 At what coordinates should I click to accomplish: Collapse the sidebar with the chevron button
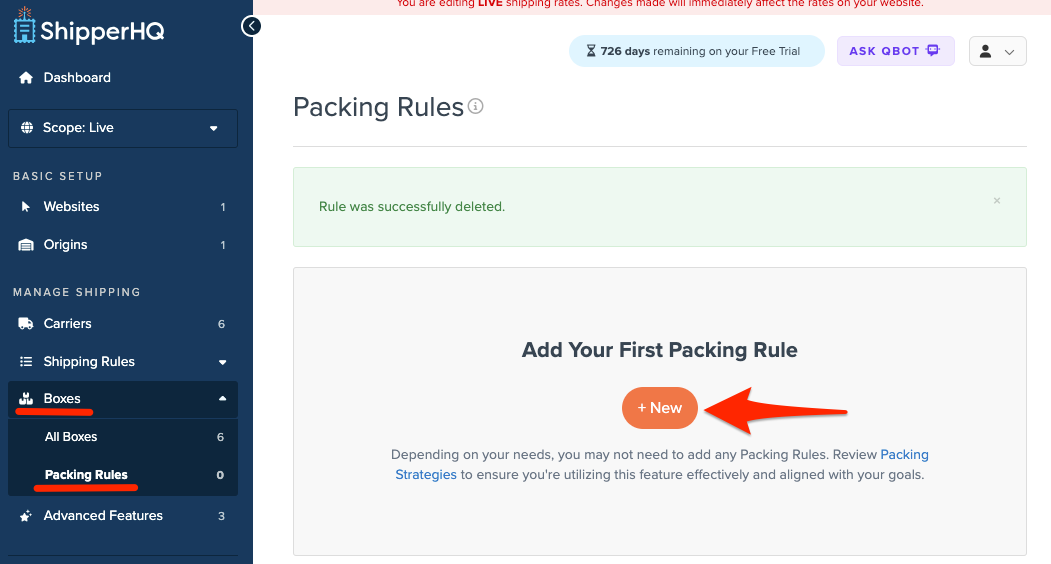click(251, 26)
